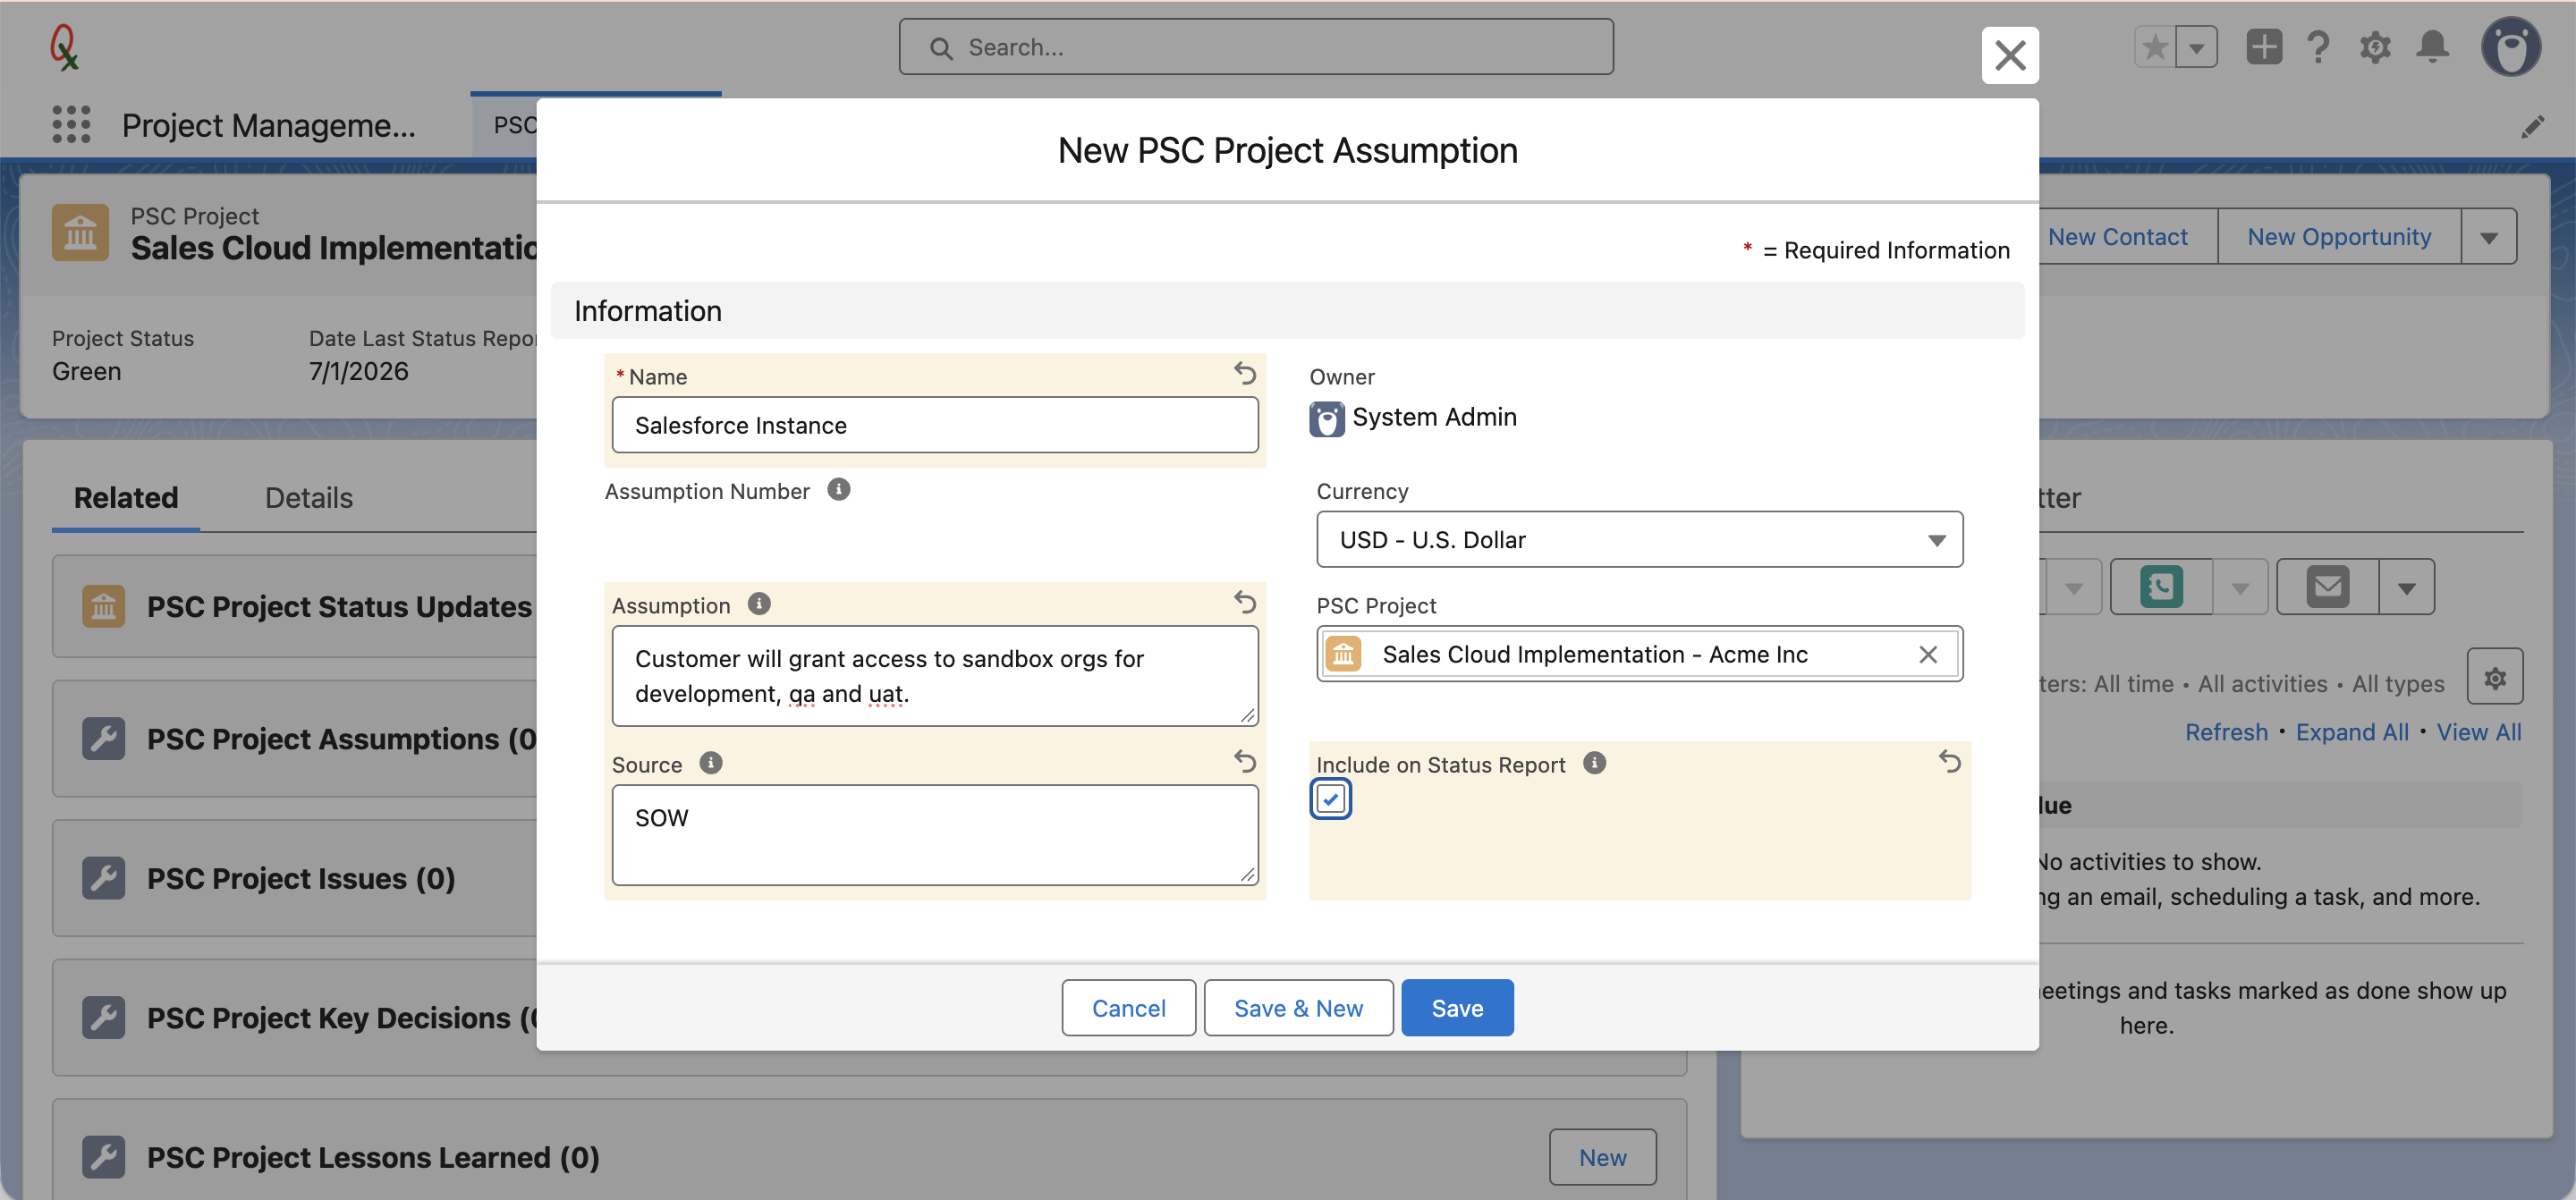Open the activity timeline settings gear
The image size is (2576, 1200).
pyautogui.click(x=2495, y=677)
